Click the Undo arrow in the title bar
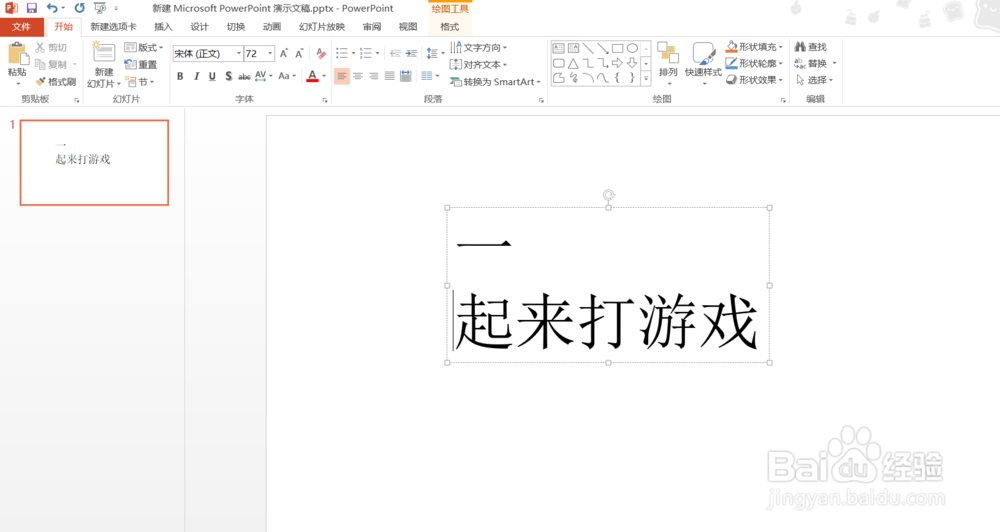1000x532 pixels. [52, 8]
